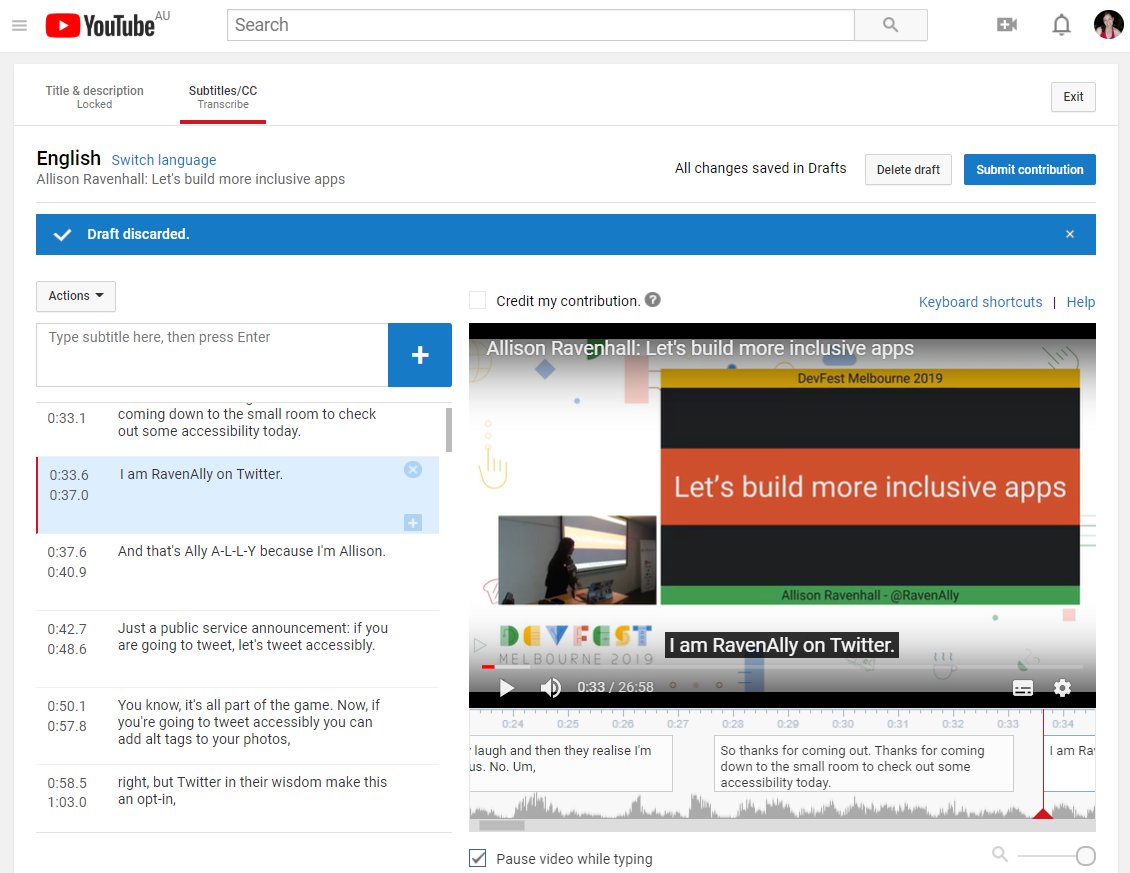Add a new subtitle with the plus button
Screen dimensions: 1130x873
(x=419, y=354)
